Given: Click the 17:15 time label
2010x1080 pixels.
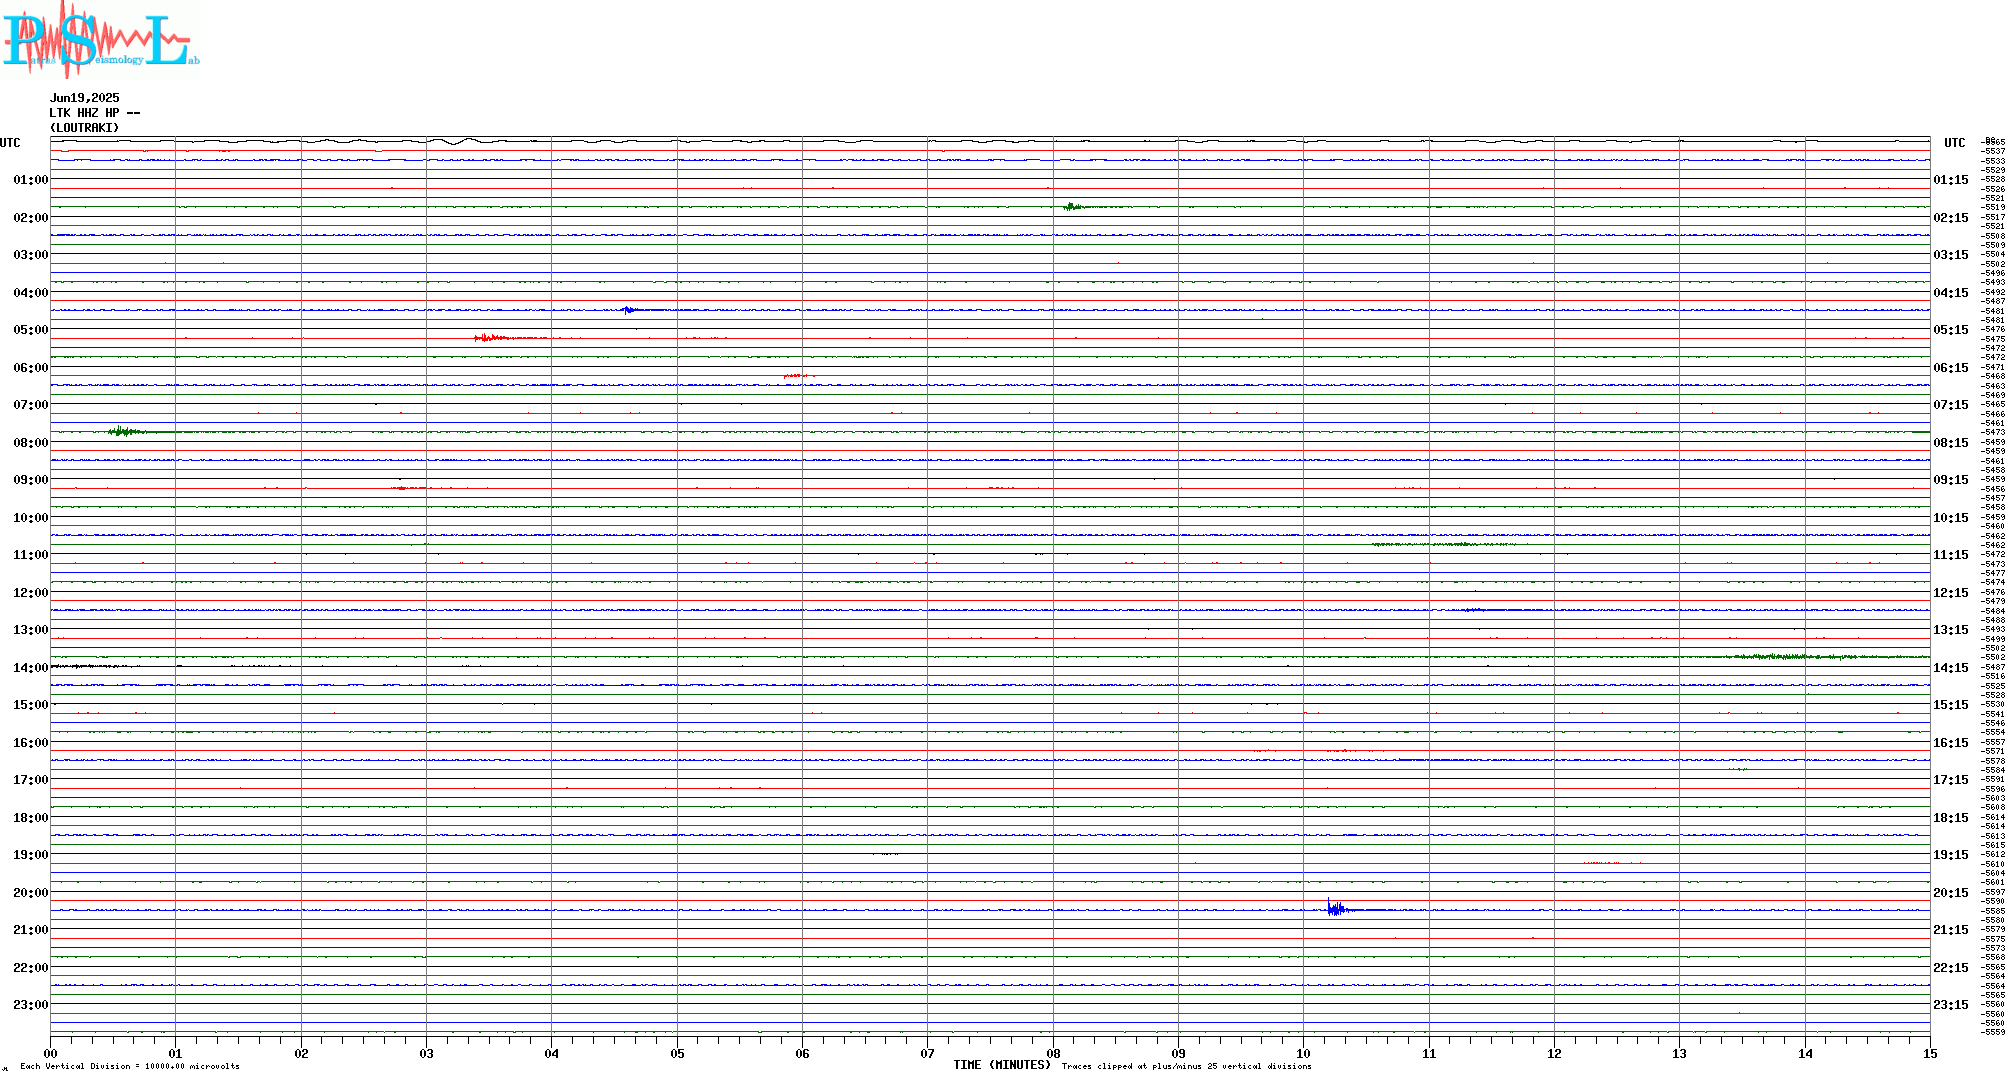Looking at the screenshot, I should coord(1950,780).
